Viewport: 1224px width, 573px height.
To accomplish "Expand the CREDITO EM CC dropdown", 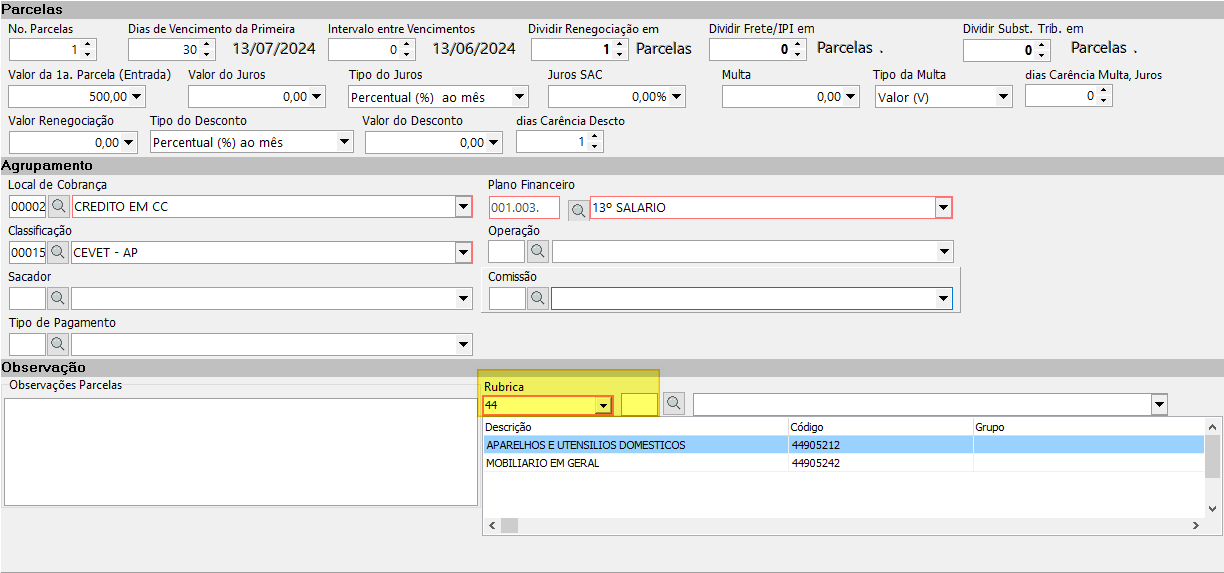I will click(x=463, y=208).
